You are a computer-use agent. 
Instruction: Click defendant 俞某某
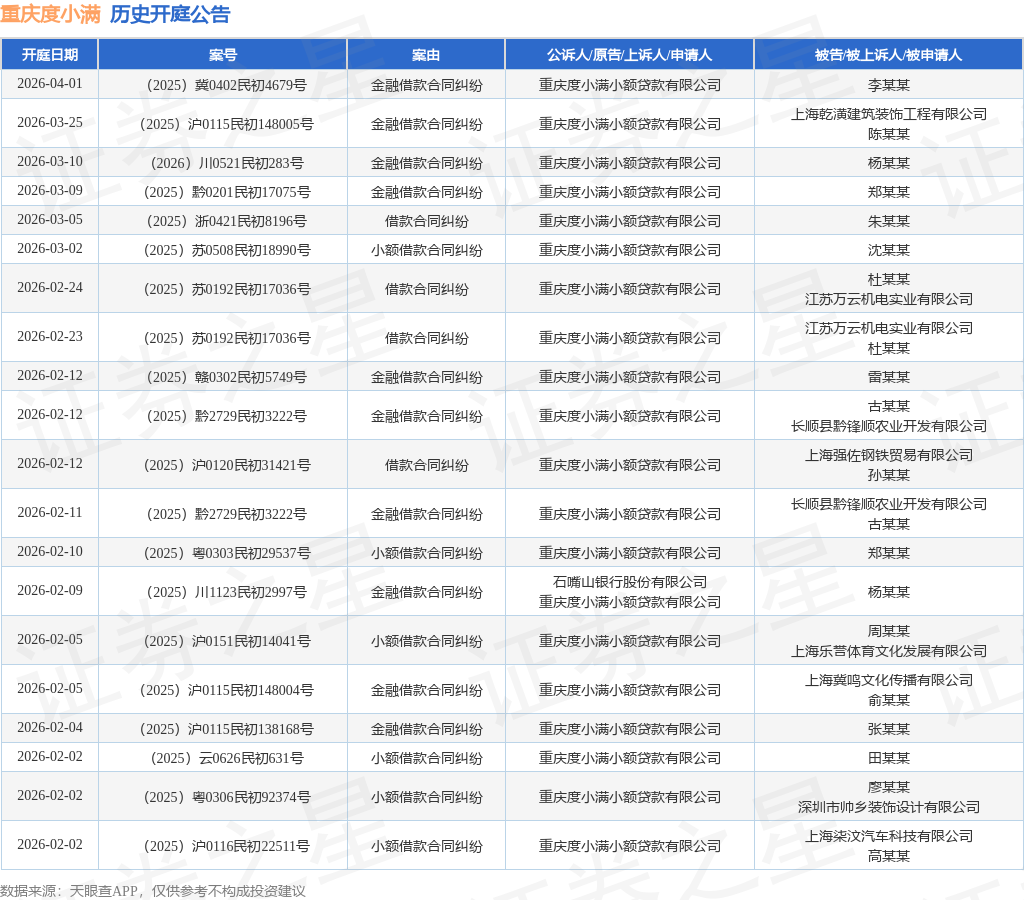888,700
